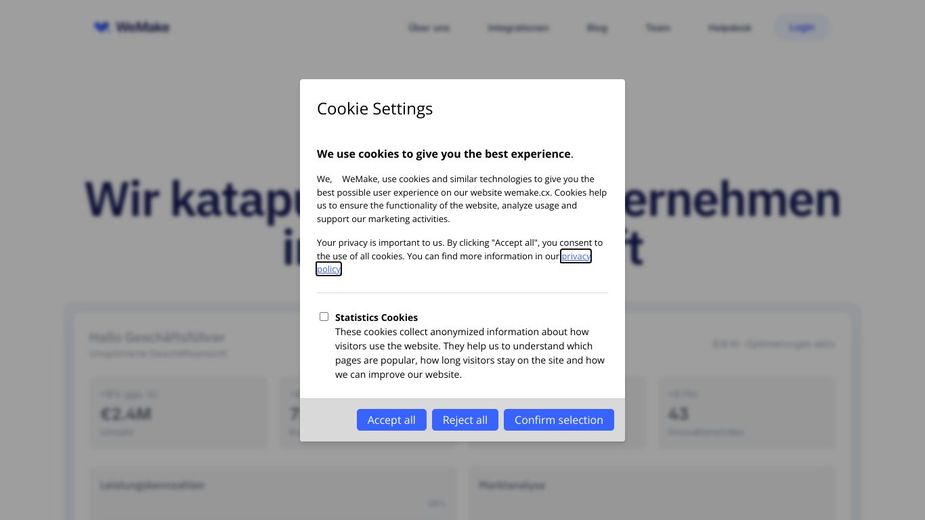Go to the Integrationen page
Viewport: 925px width, 520px height.
[x=518, y=28]
